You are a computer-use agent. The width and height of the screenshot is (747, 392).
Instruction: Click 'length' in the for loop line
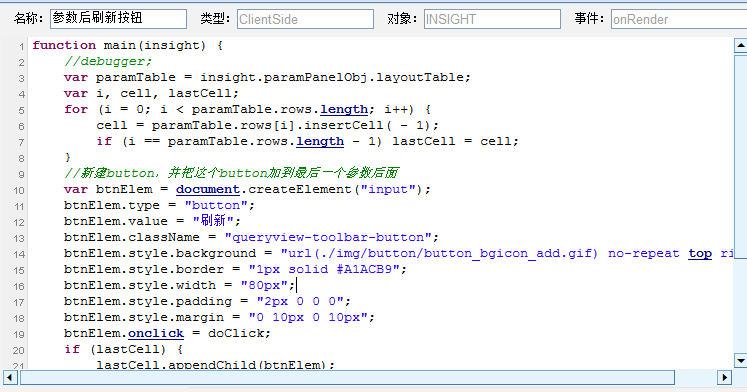(344, 110)
